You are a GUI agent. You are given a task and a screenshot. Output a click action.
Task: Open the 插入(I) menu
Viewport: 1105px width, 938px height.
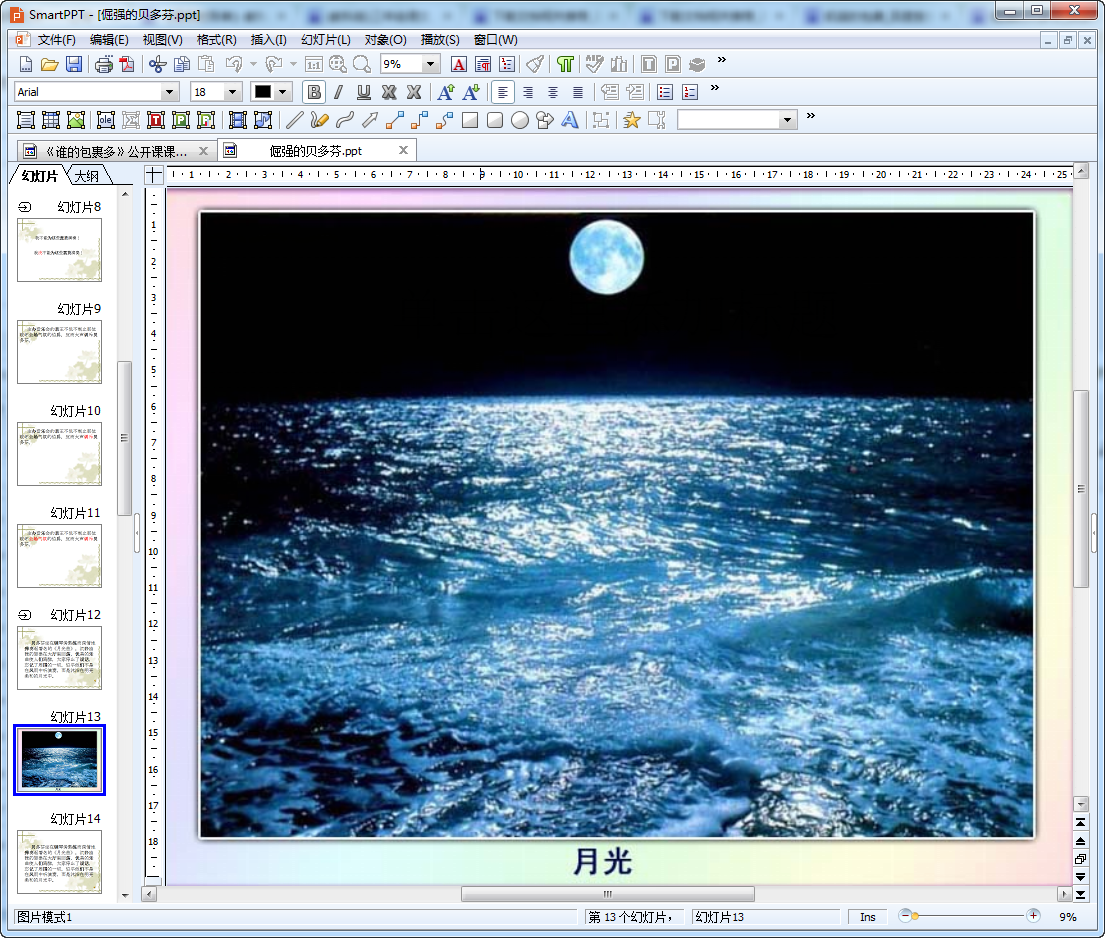[x=268, y=40]
